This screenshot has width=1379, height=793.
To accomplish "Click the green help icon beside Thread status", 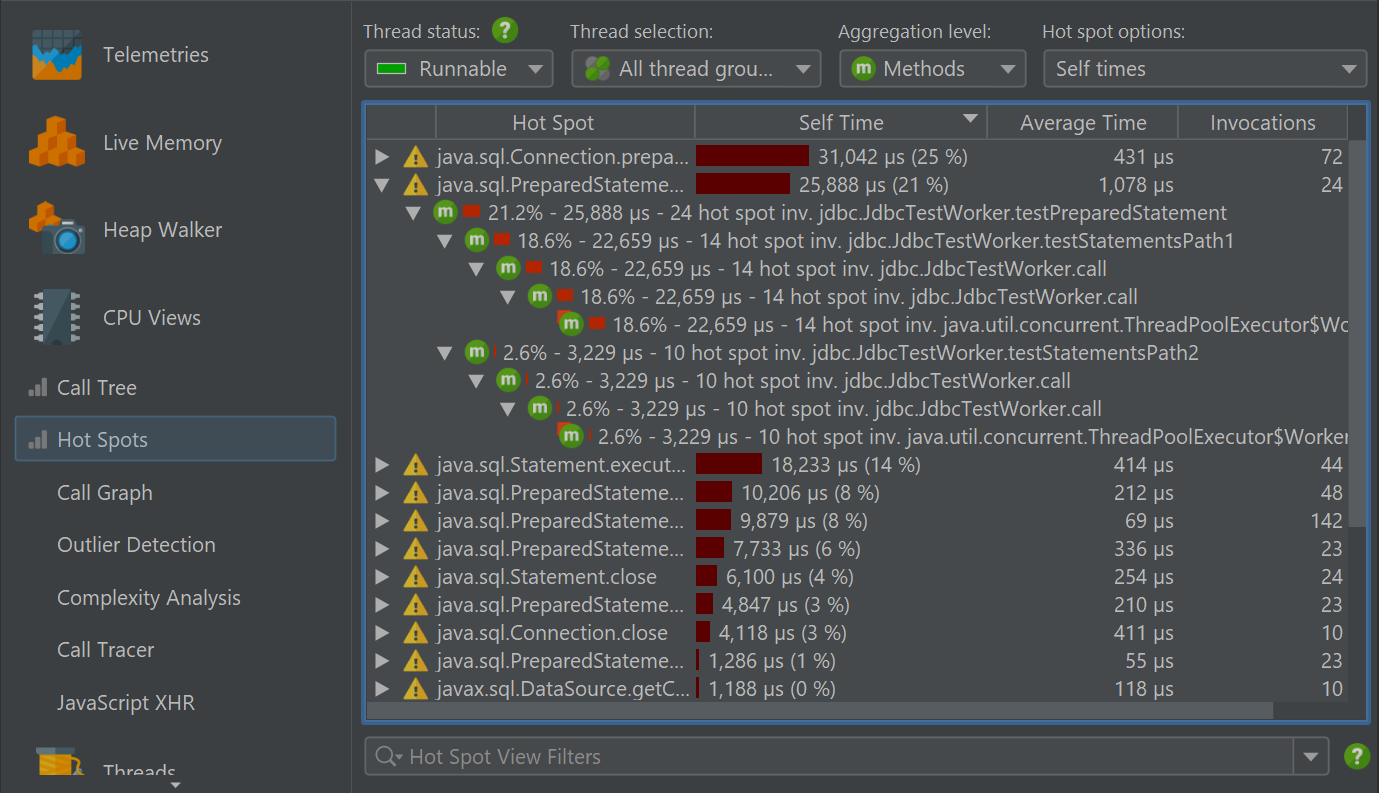I will [505, 31].
